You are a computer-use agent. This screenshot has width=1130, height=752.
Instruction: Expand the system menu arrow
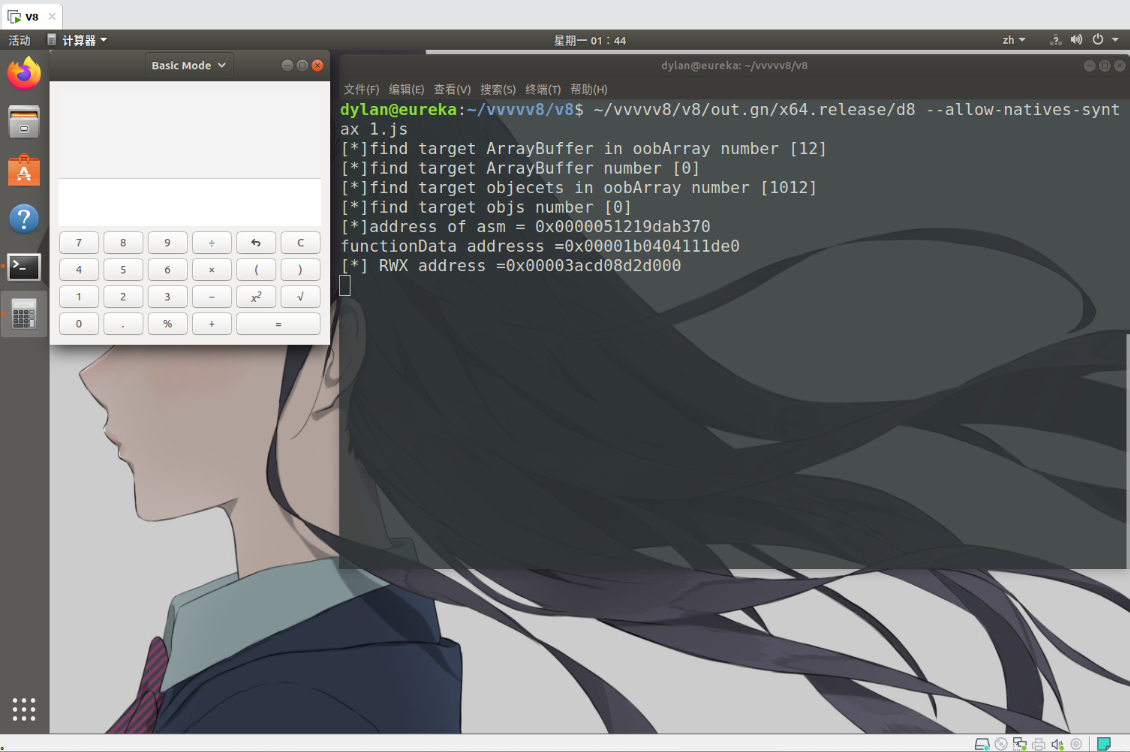(x=1115, y=40)
